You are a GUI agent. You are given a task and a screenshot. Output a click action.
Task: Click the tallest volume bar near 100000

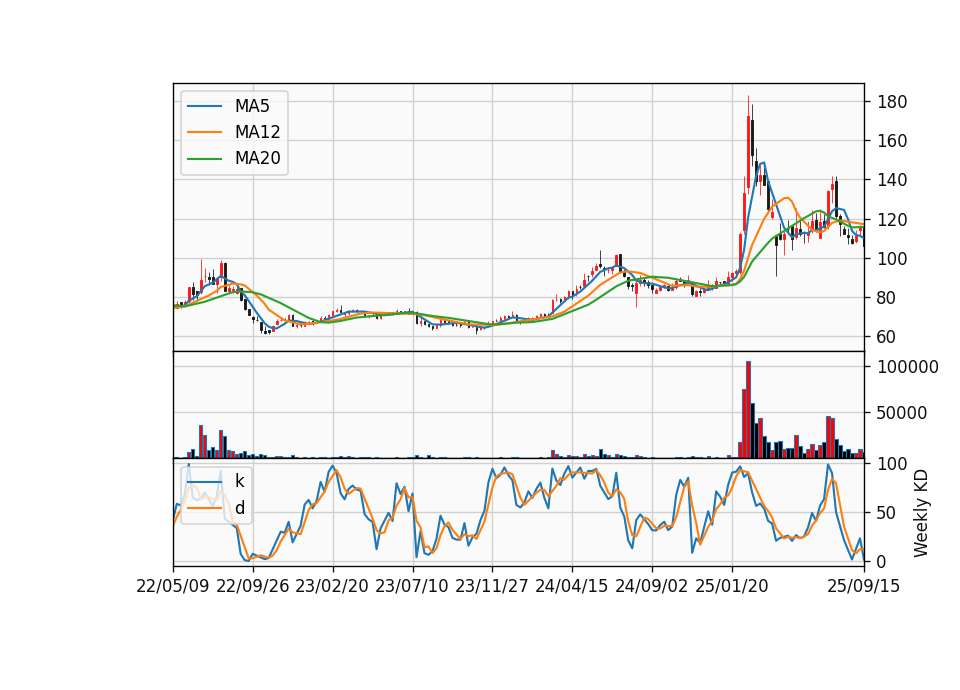tap(748, 410)
